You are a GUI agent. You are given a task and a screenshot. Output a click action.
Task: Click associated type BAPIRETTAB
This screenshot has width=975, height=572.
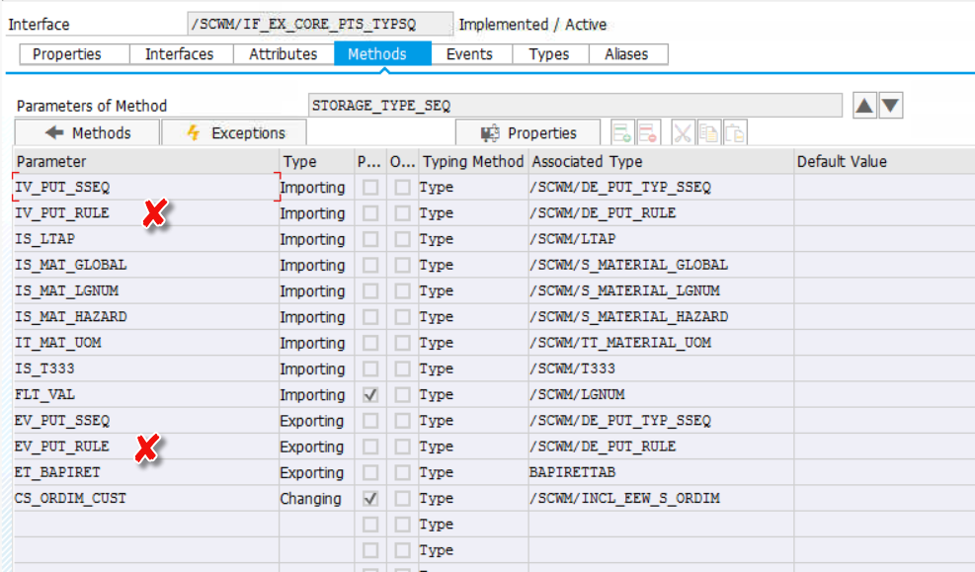click(x=661, y=473)
